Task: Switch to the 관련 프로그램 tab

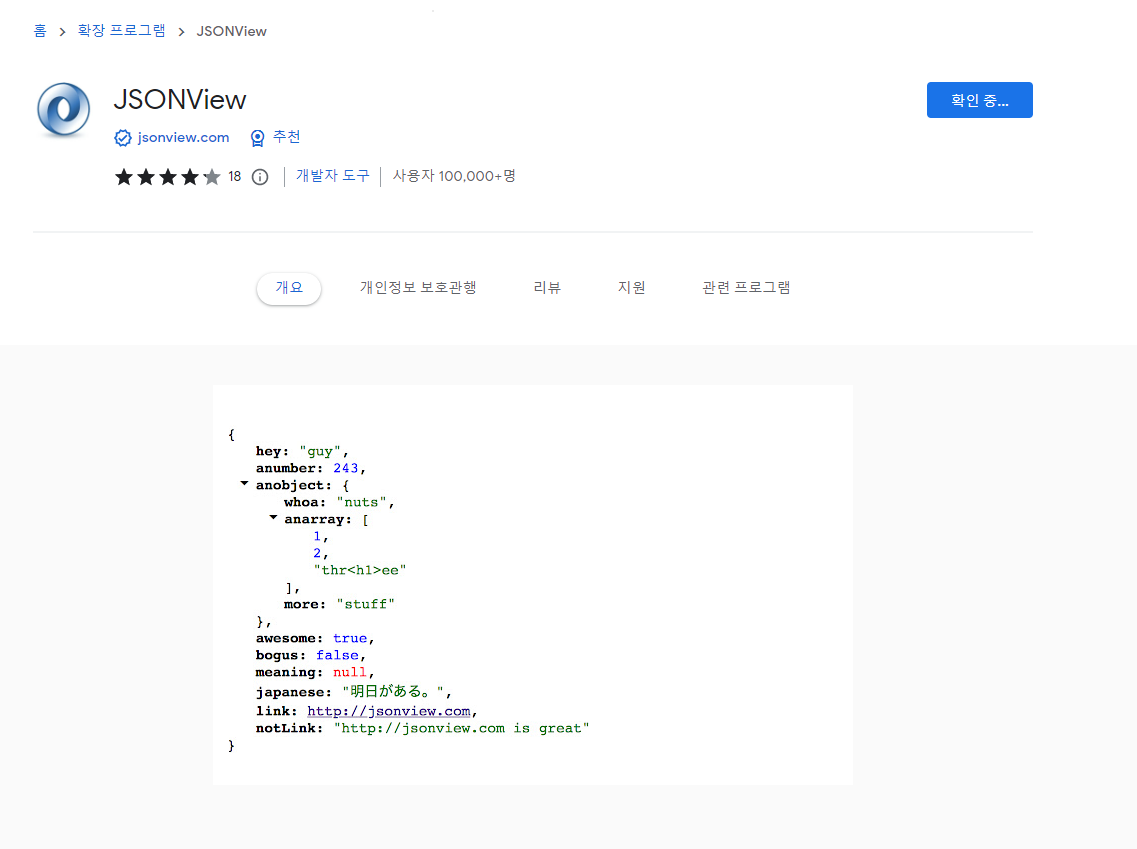Action: click(746, 288)
